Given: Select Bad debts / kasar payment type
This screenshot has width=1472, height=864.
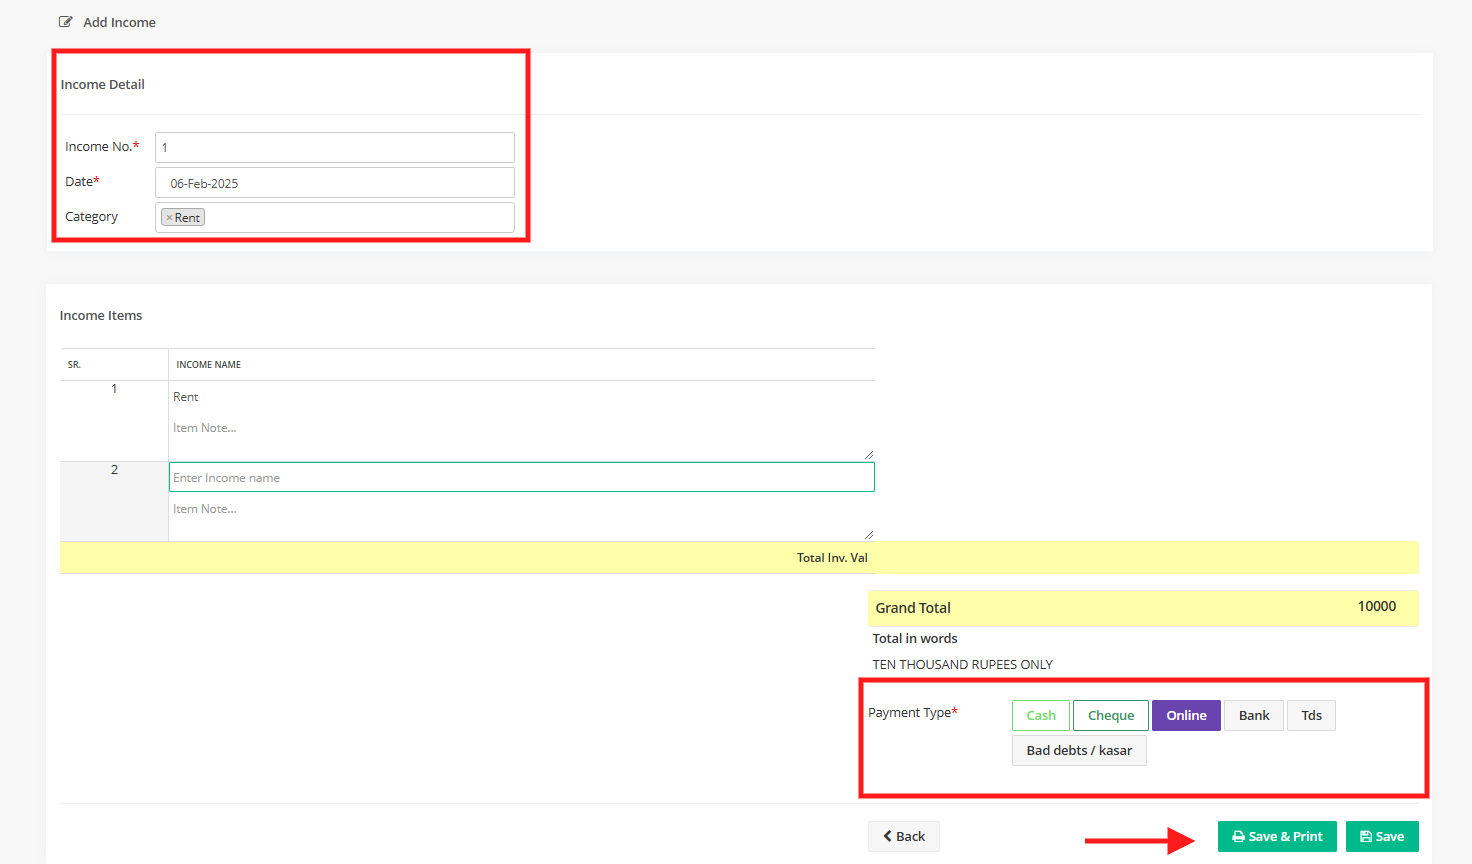Looking at the screenshot, I should [x=1079, y=751].
